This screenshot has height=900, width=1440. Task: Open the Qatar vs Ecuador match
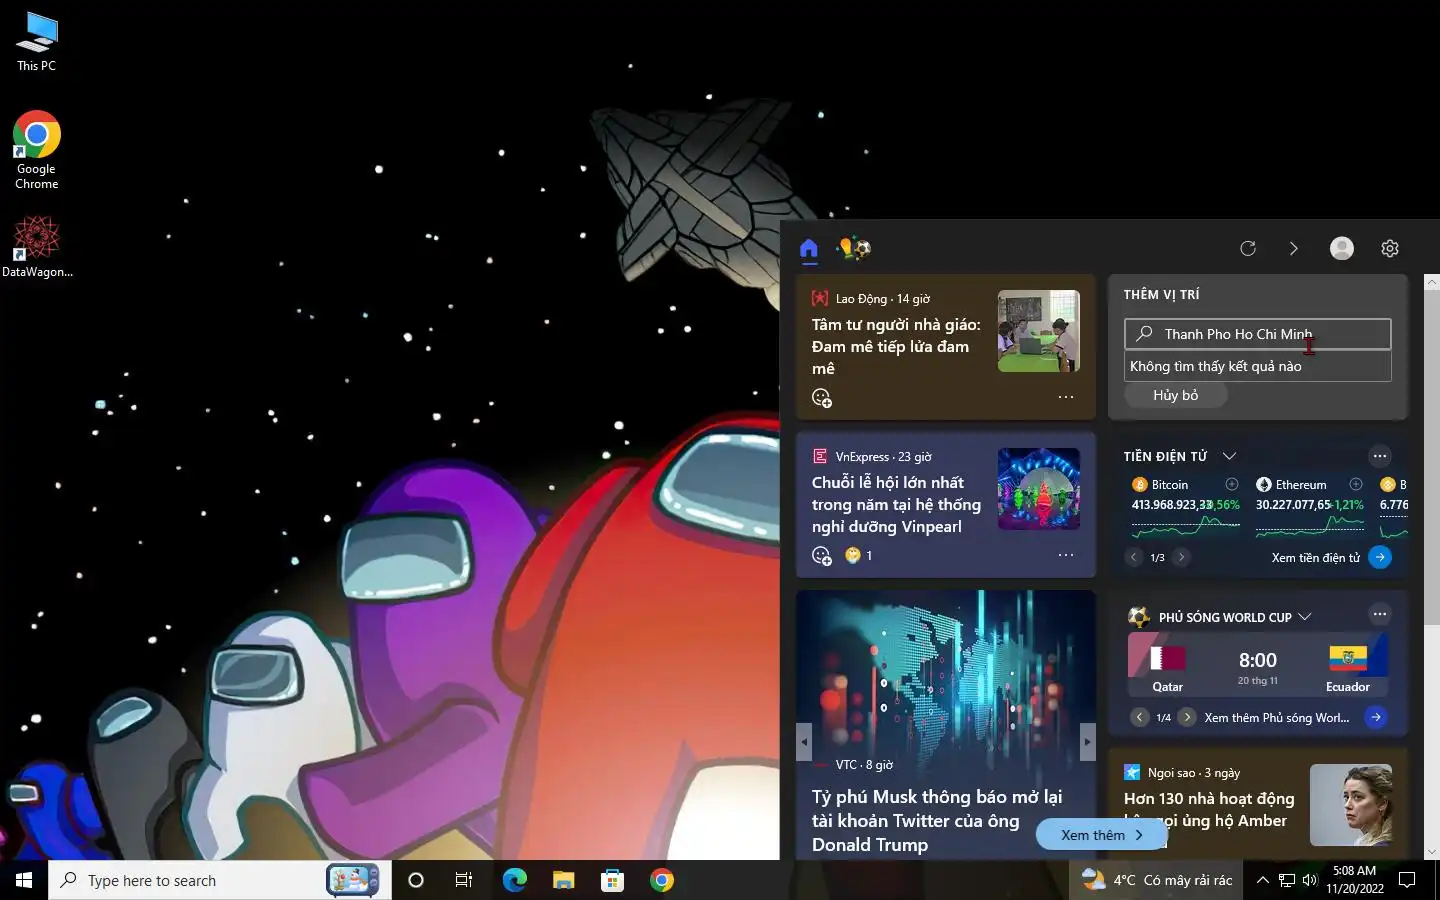[1258, 664]
